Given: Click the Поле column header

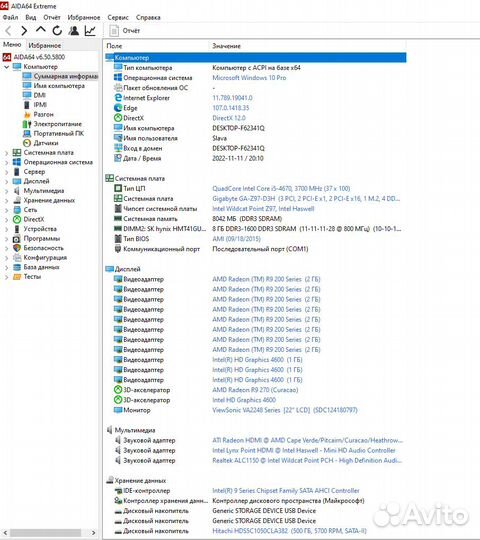Looking at the screenshot, I should pos(114,46).
